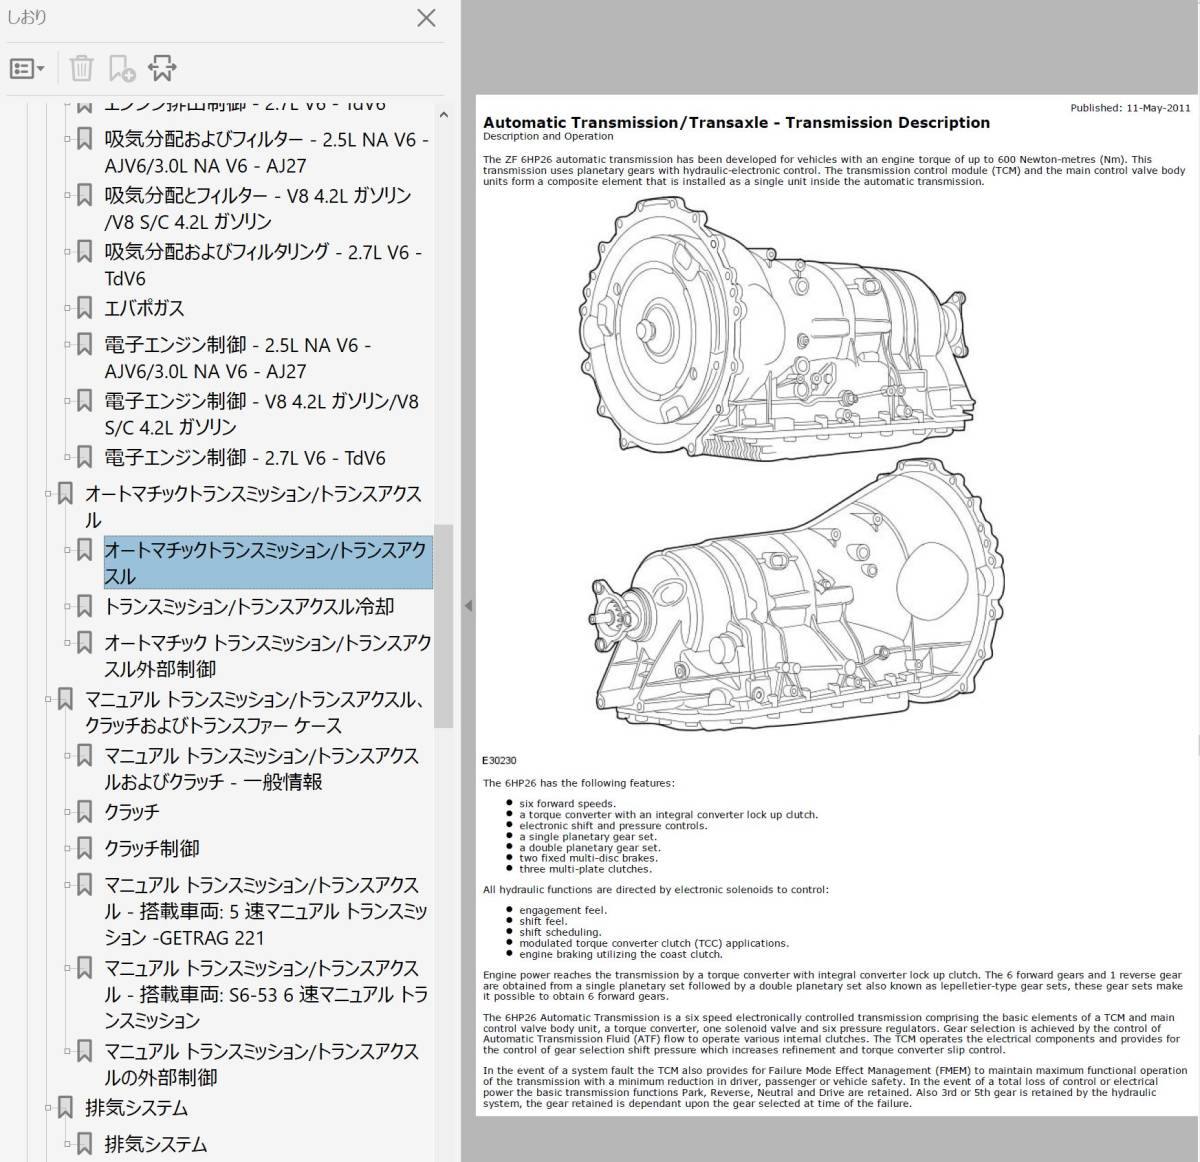Click the bookmark icon beside クラッチ制御

pos(85,848)
